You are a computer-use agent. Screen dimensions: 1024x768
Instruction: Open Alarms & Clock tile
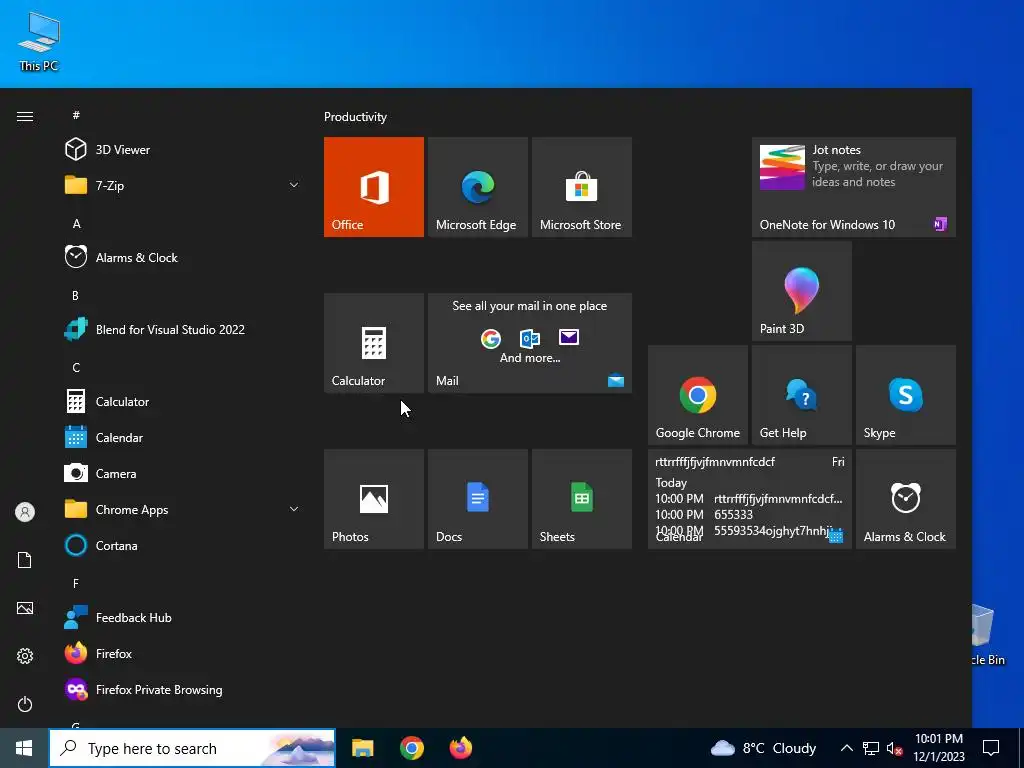[906, 499]
